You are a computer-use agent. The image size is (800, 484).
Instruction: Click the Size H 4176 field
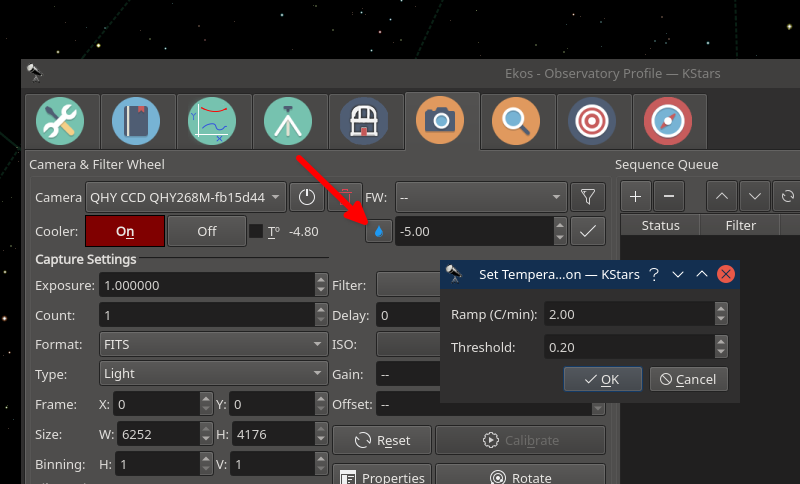pyautogui.click(x=273, y=434)
